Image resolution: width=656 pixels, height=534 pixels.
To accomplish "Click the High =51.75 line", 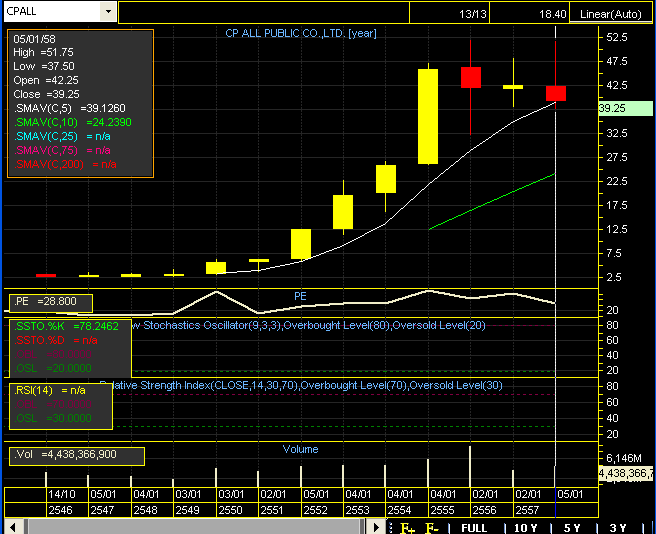I will 43,52.
